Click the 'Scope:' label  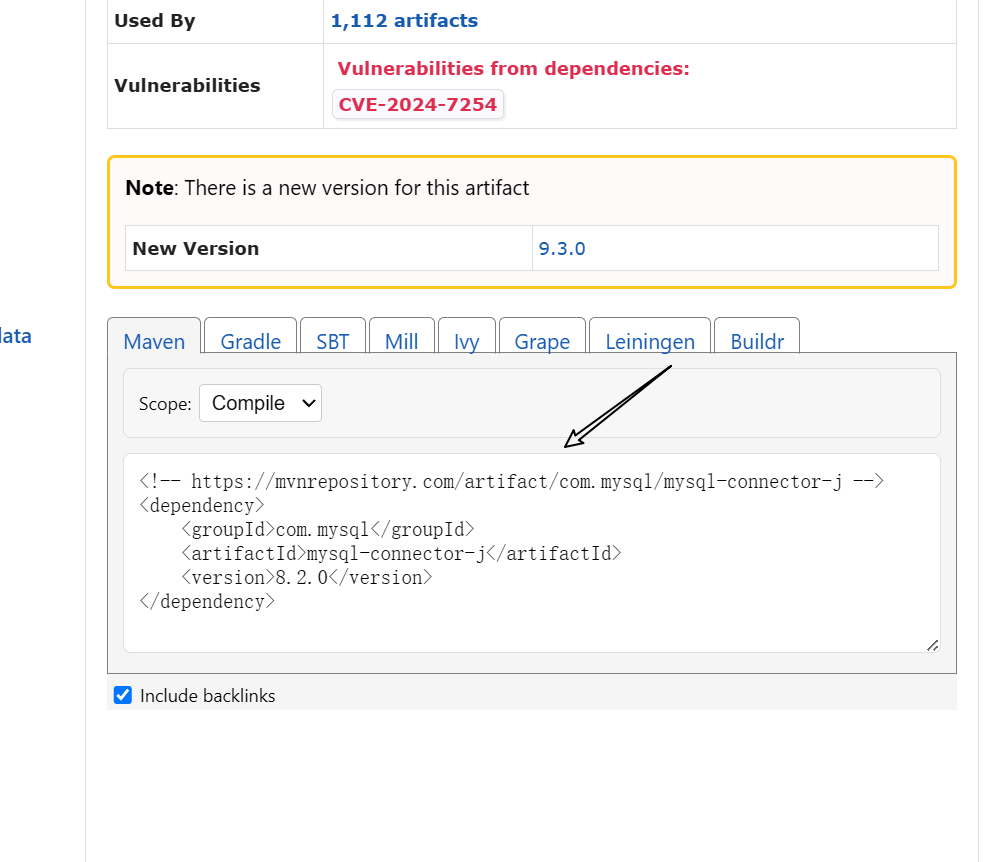click(x=165, y=404)
